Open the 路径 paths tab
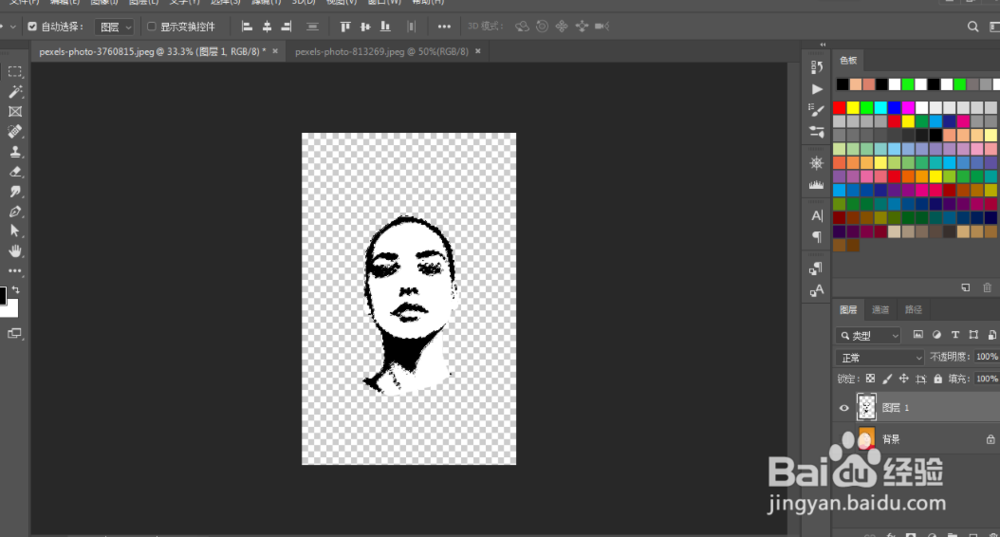The width and height of the screenshot is (1000, 537). [x=913, y=309]
